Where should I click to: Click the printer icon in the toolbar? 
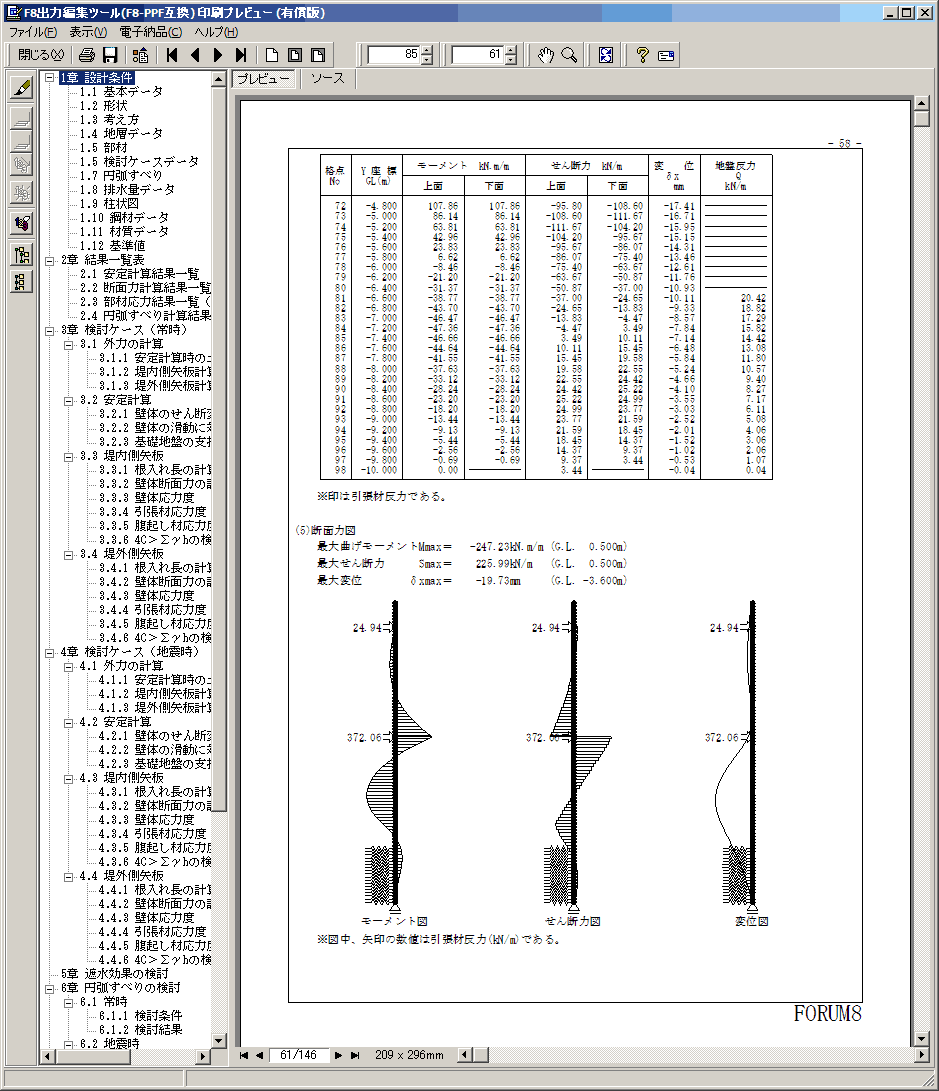click(x=87, y=55)
